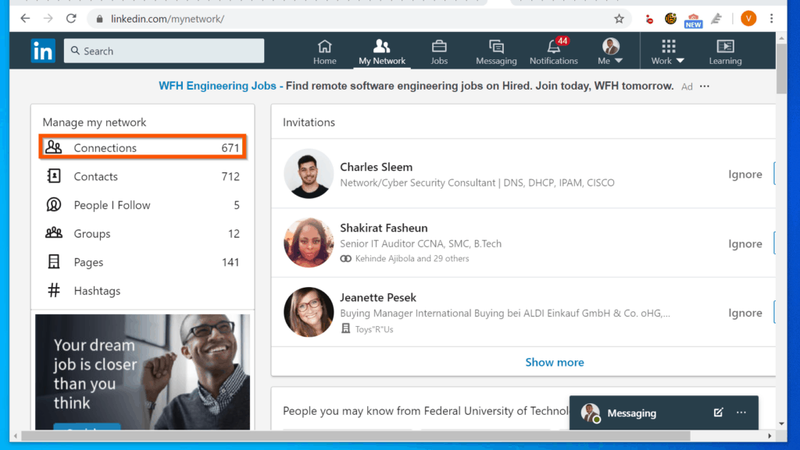Open Messaging overlay options ellipsis

pos(741,412)
